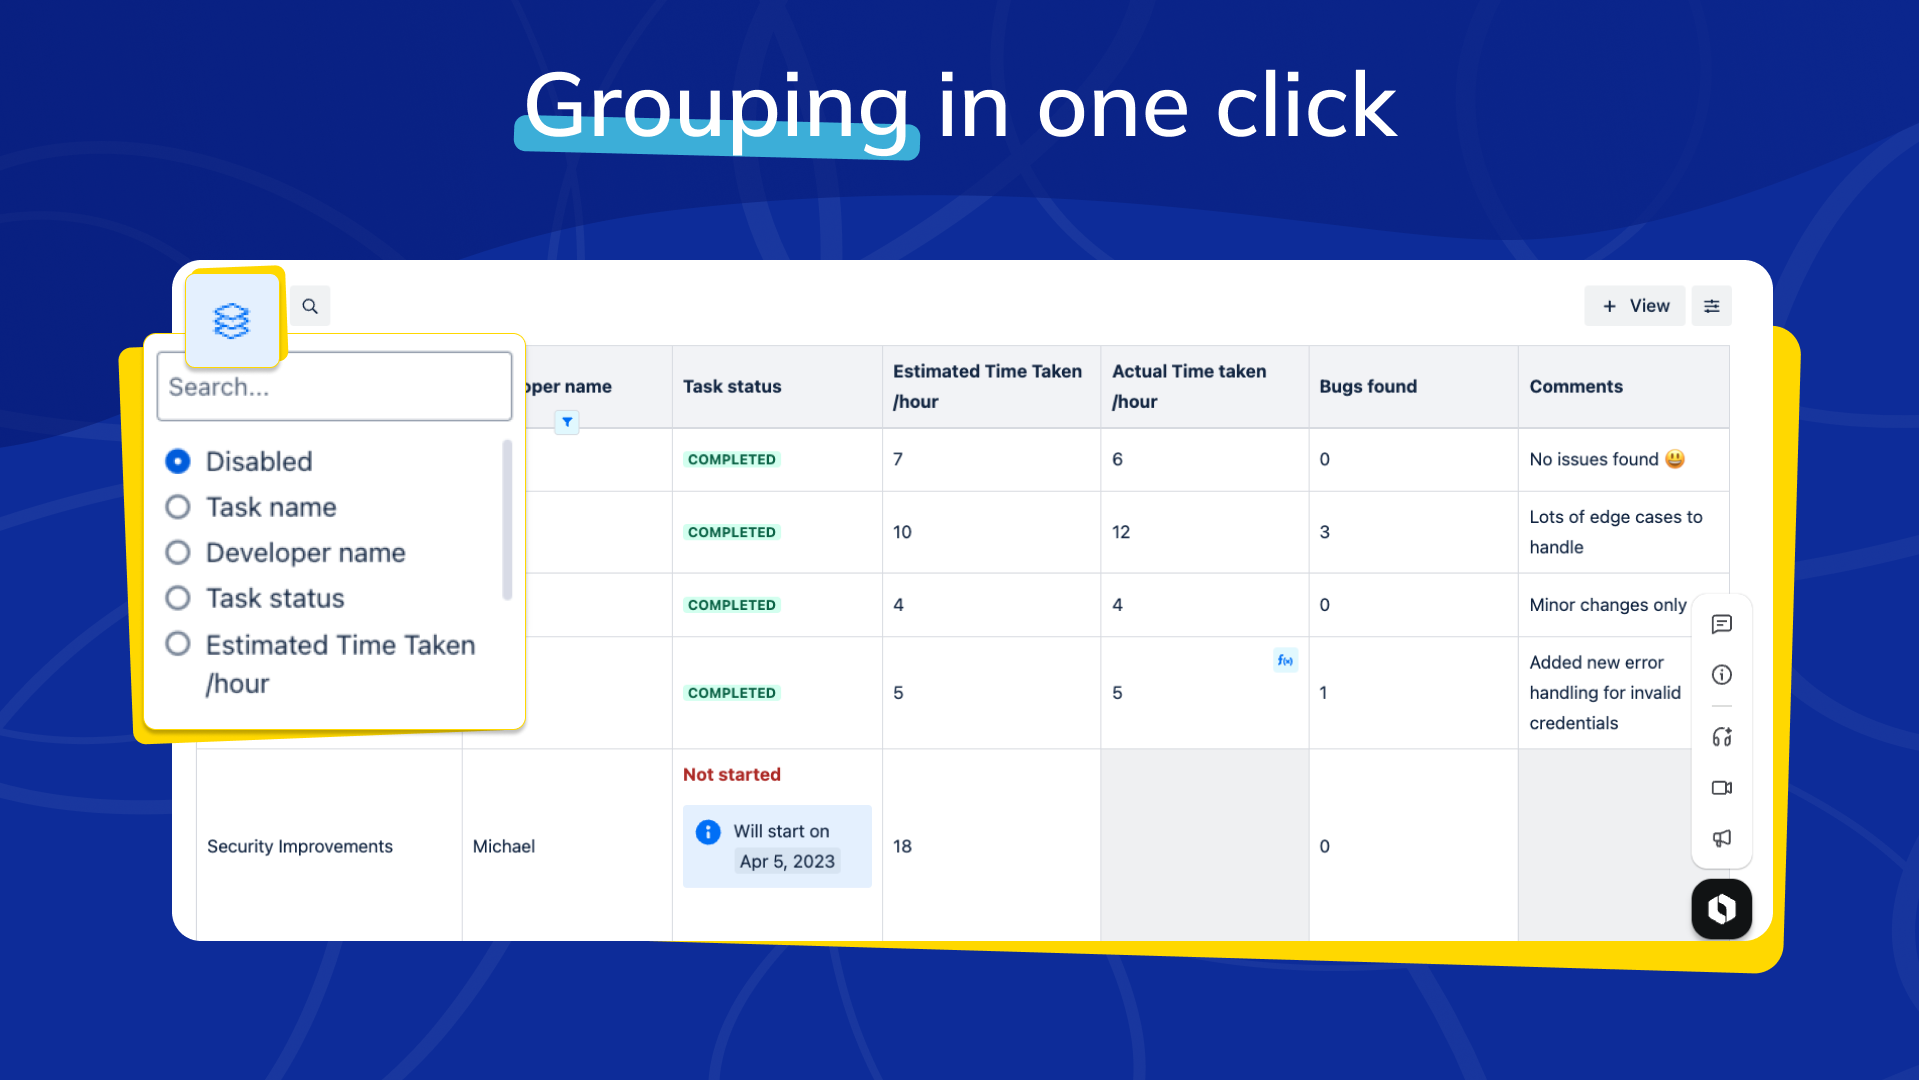The height and width of the screenshot is (1080, 1919).
Task: Choose Developer name as grouping option
Action: coord(178,553)
